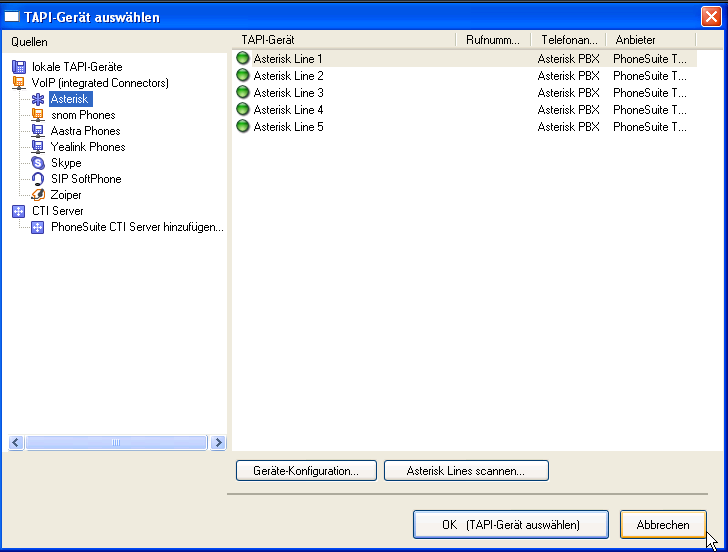Open Geräte-Konfiguration dialog
Image resolution: width=728 pixels, height=552 pixels.
[x=305, y=470]
